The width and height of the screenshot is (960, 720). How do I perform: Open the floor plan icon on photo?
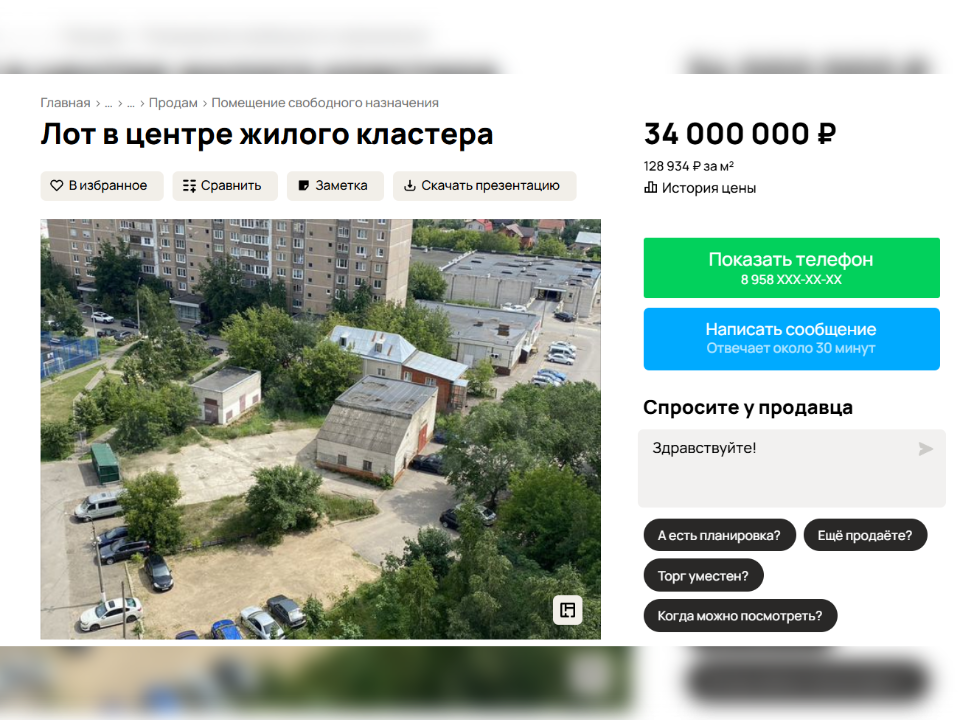[568, 610]
